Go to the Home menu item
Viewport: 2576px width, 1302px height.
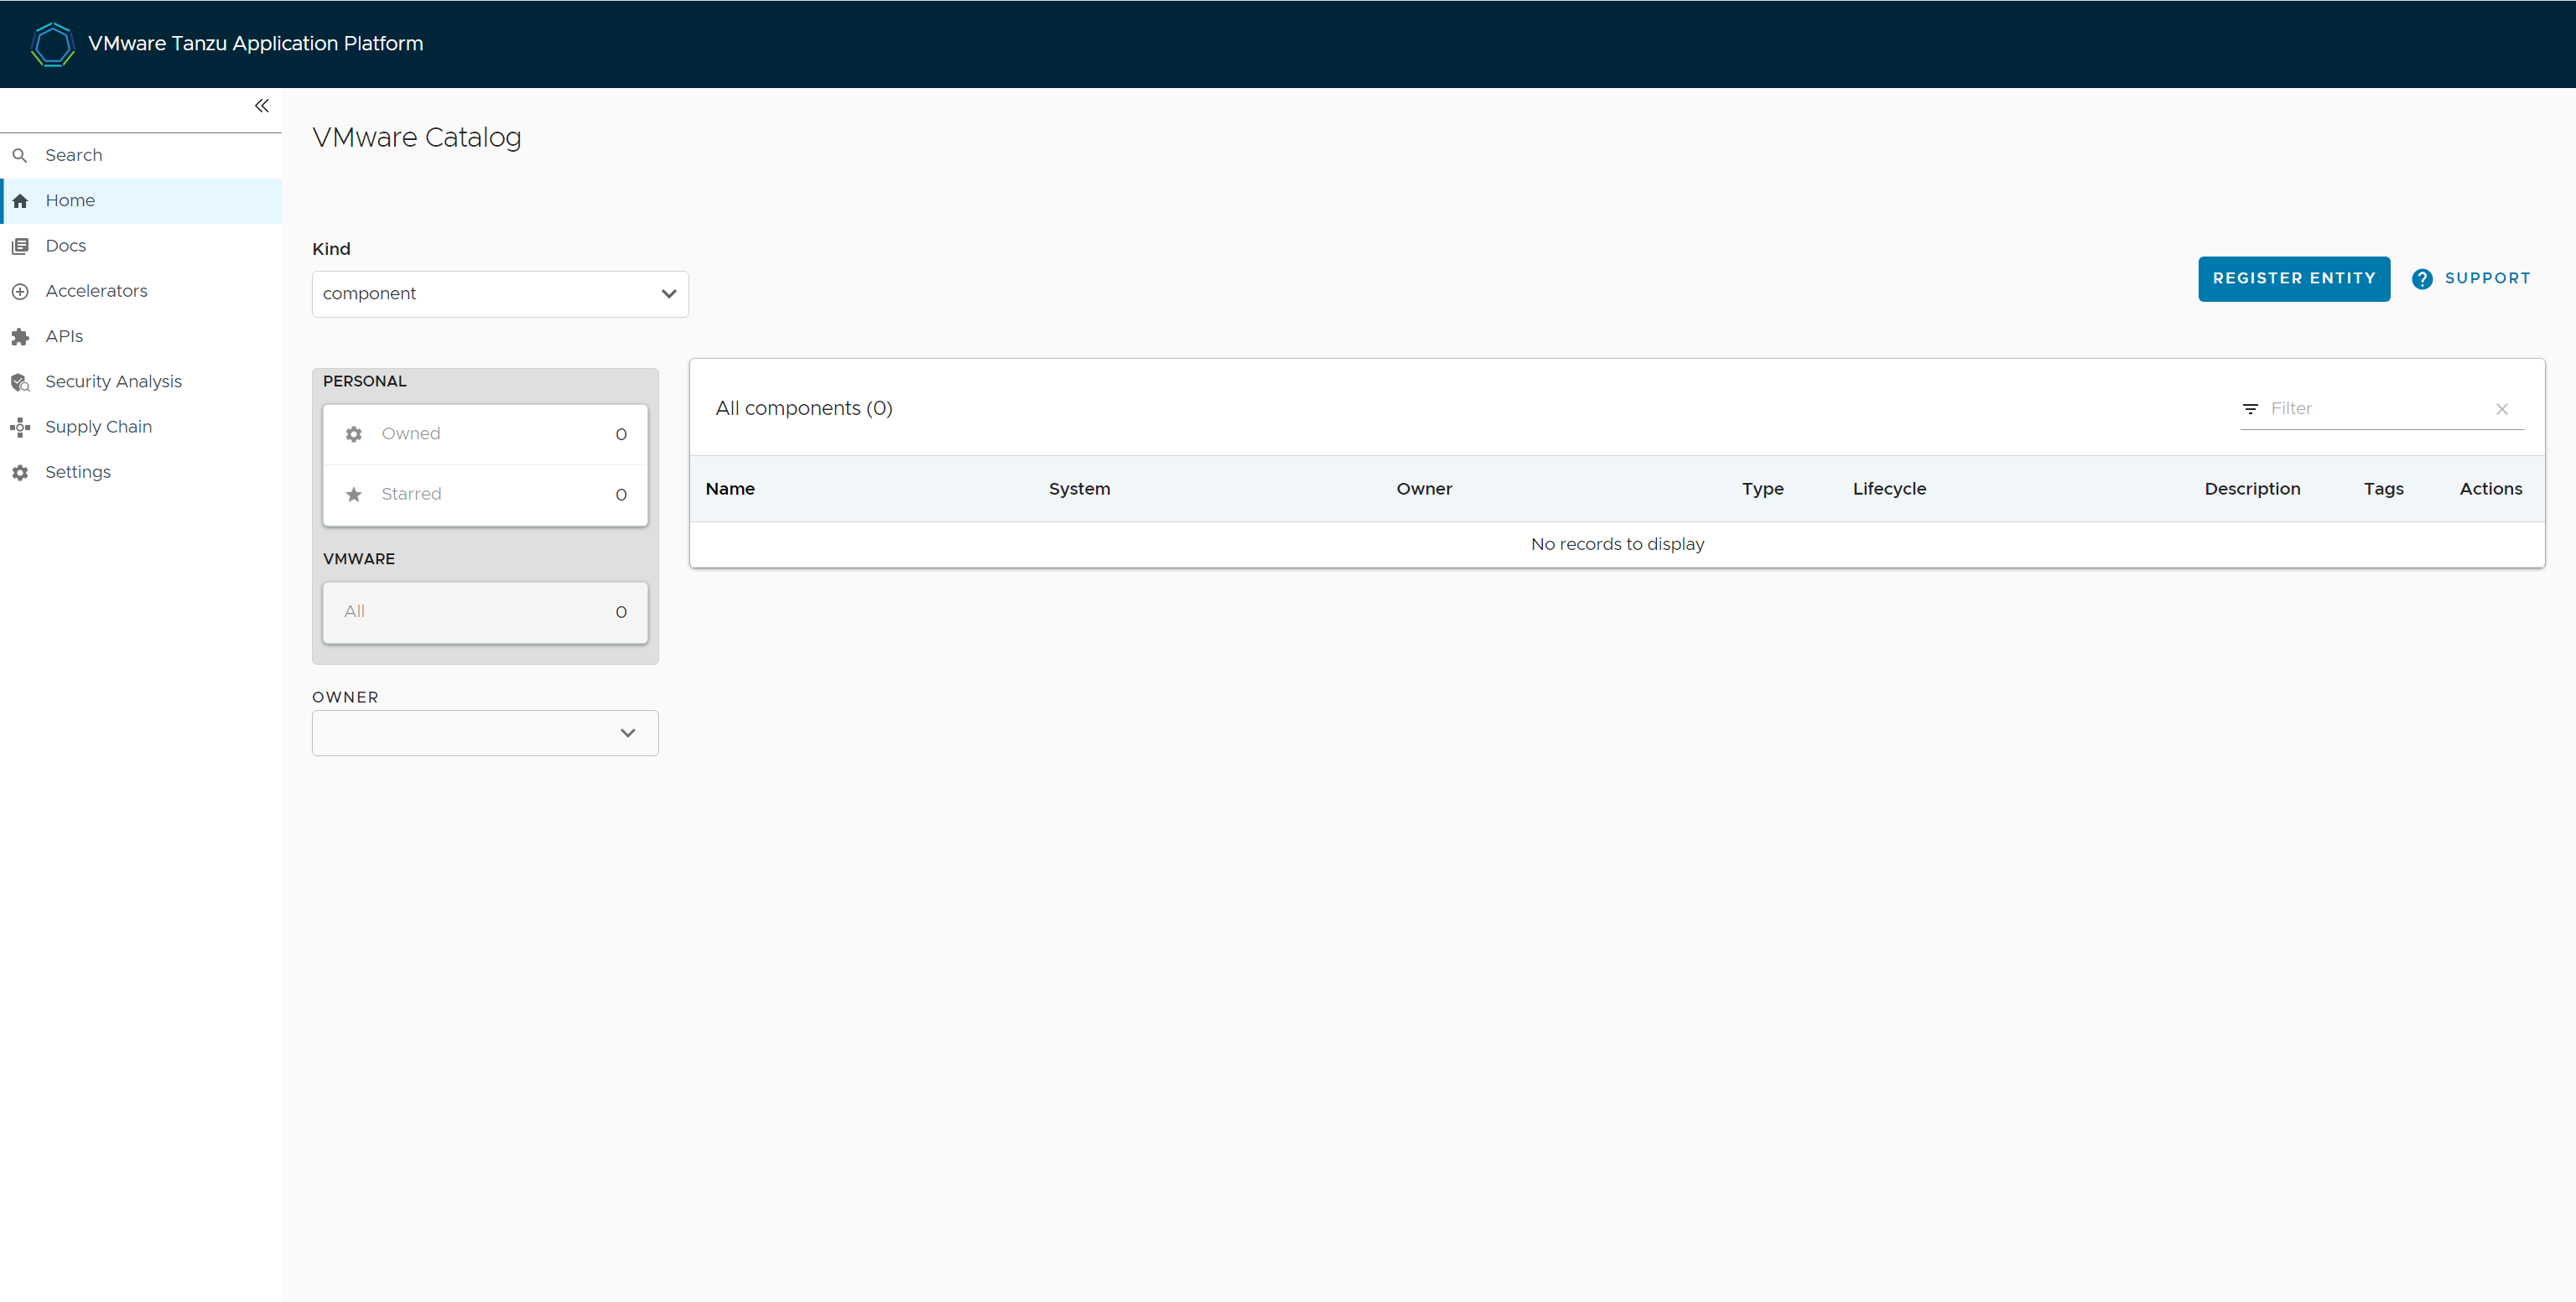70,201
